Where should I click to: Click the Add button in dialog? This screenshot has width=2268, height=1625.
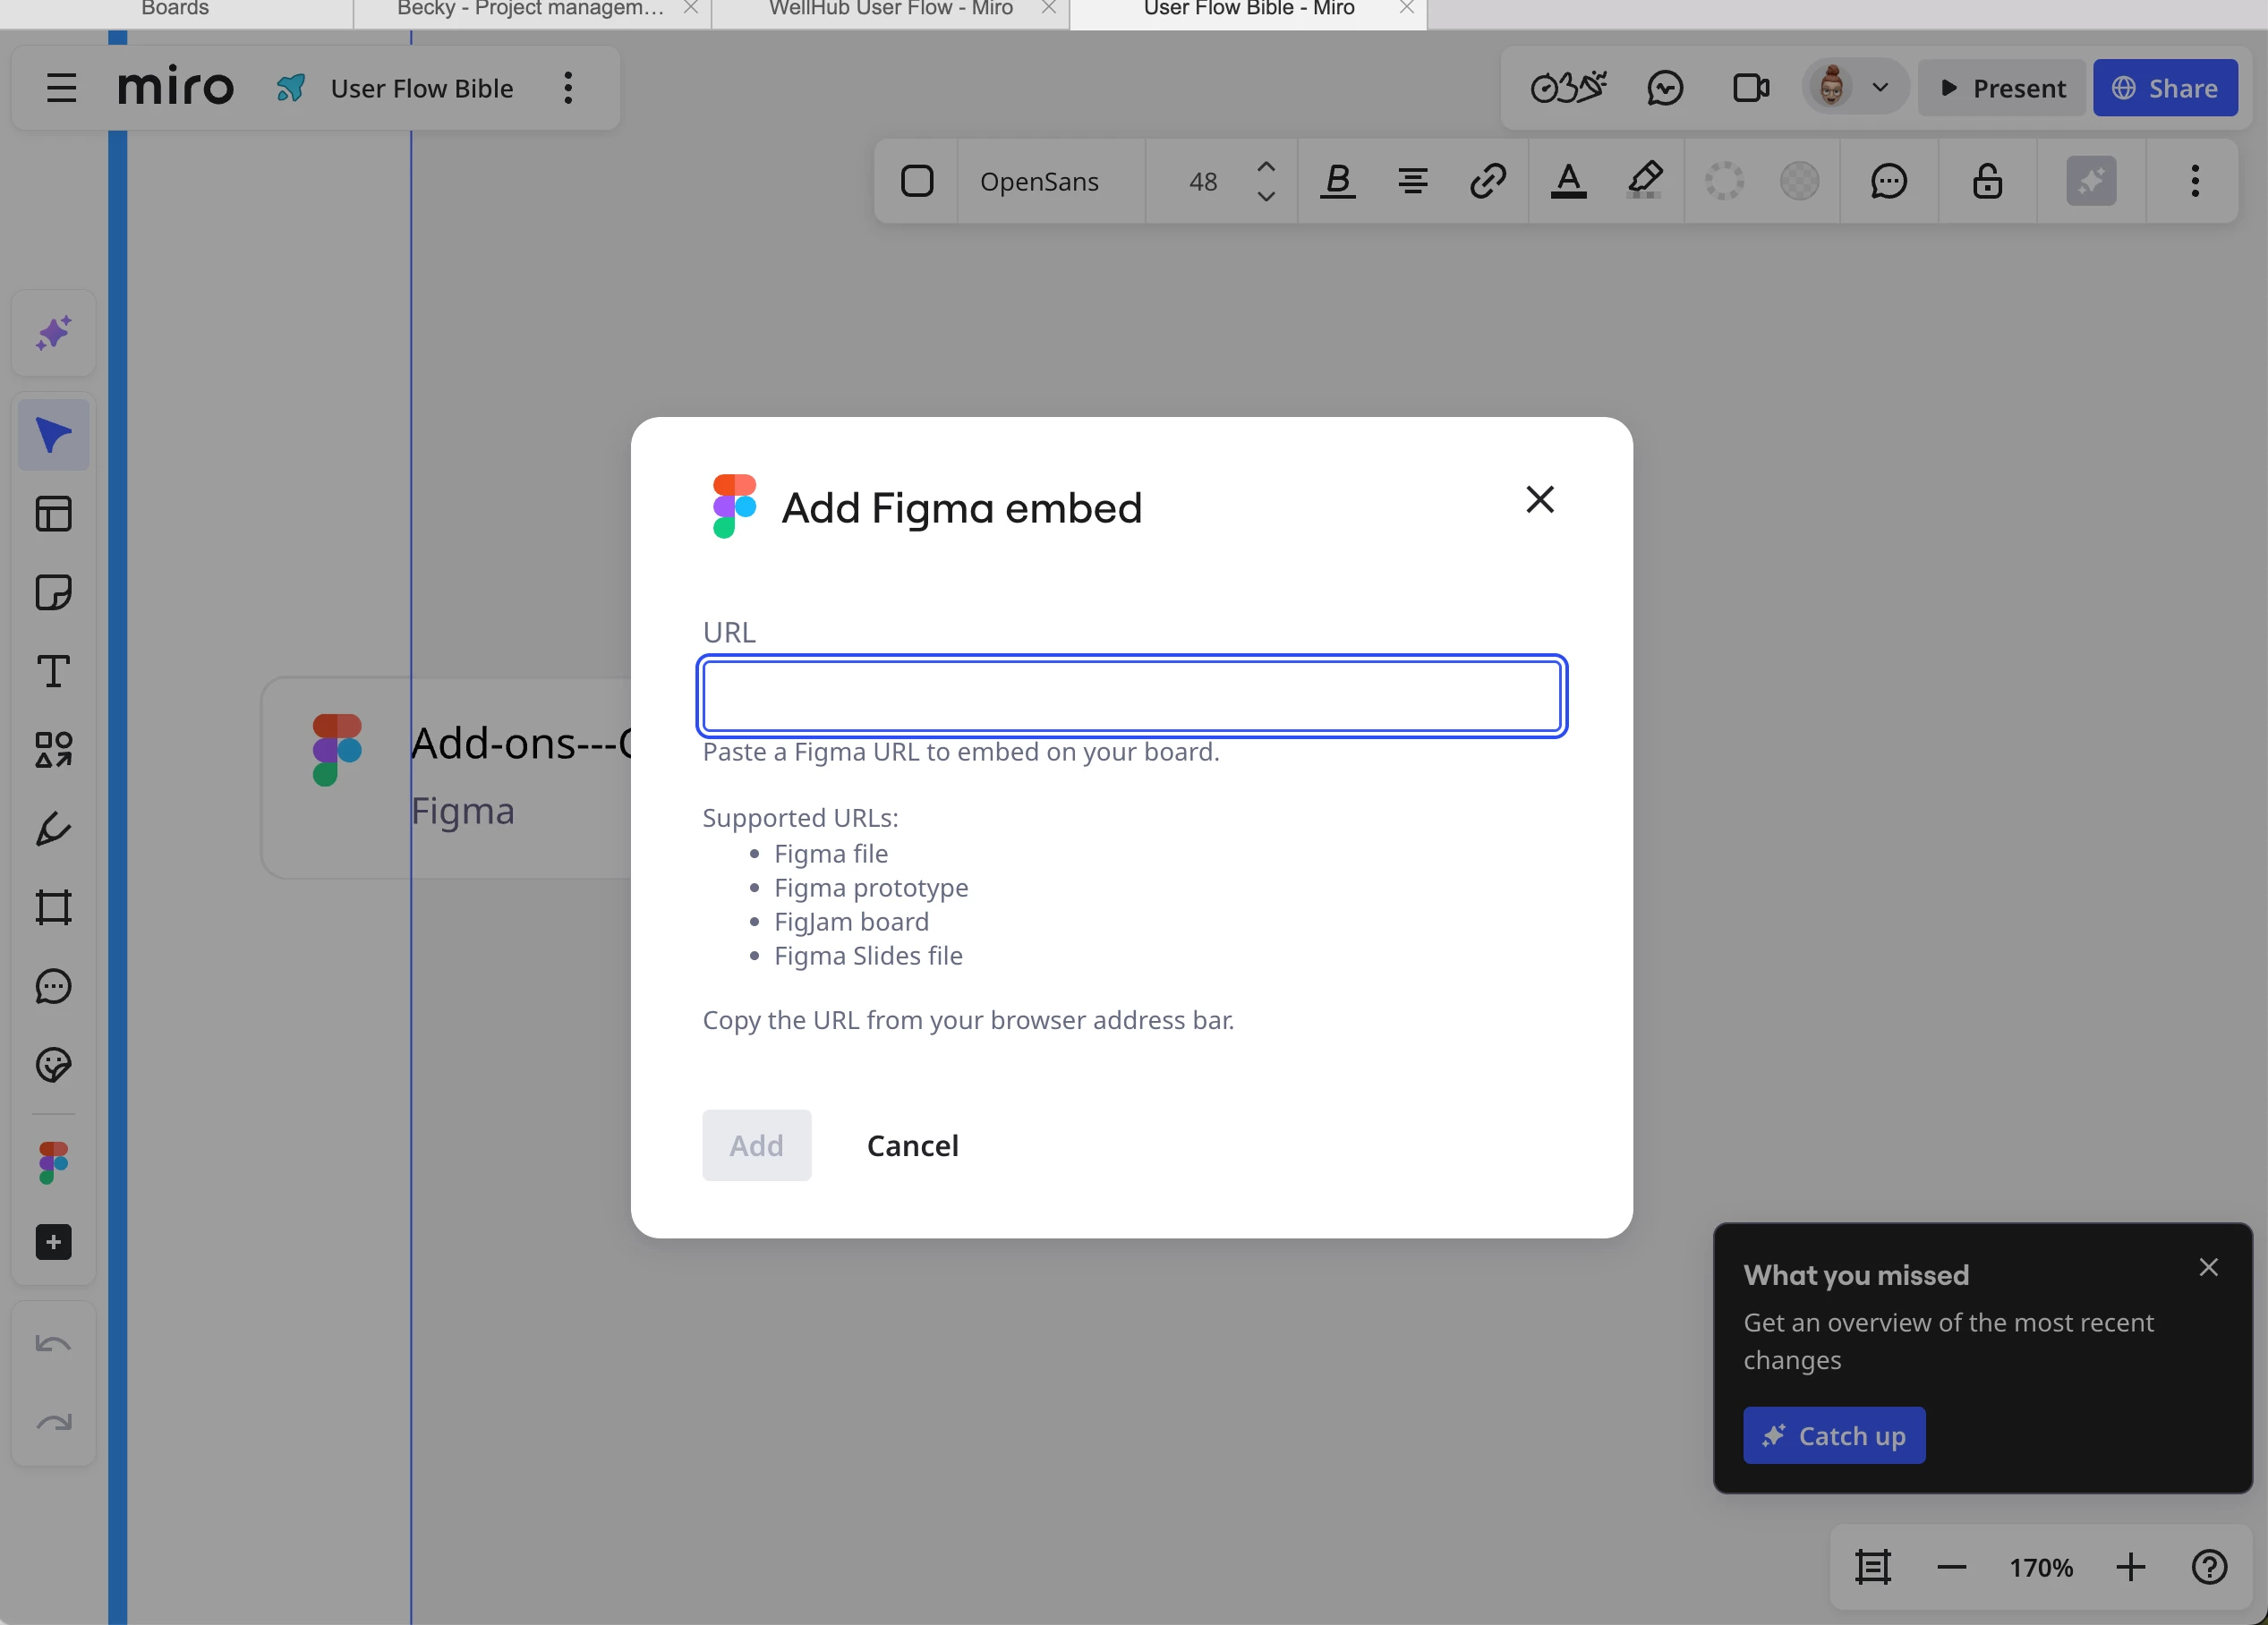757,1145
